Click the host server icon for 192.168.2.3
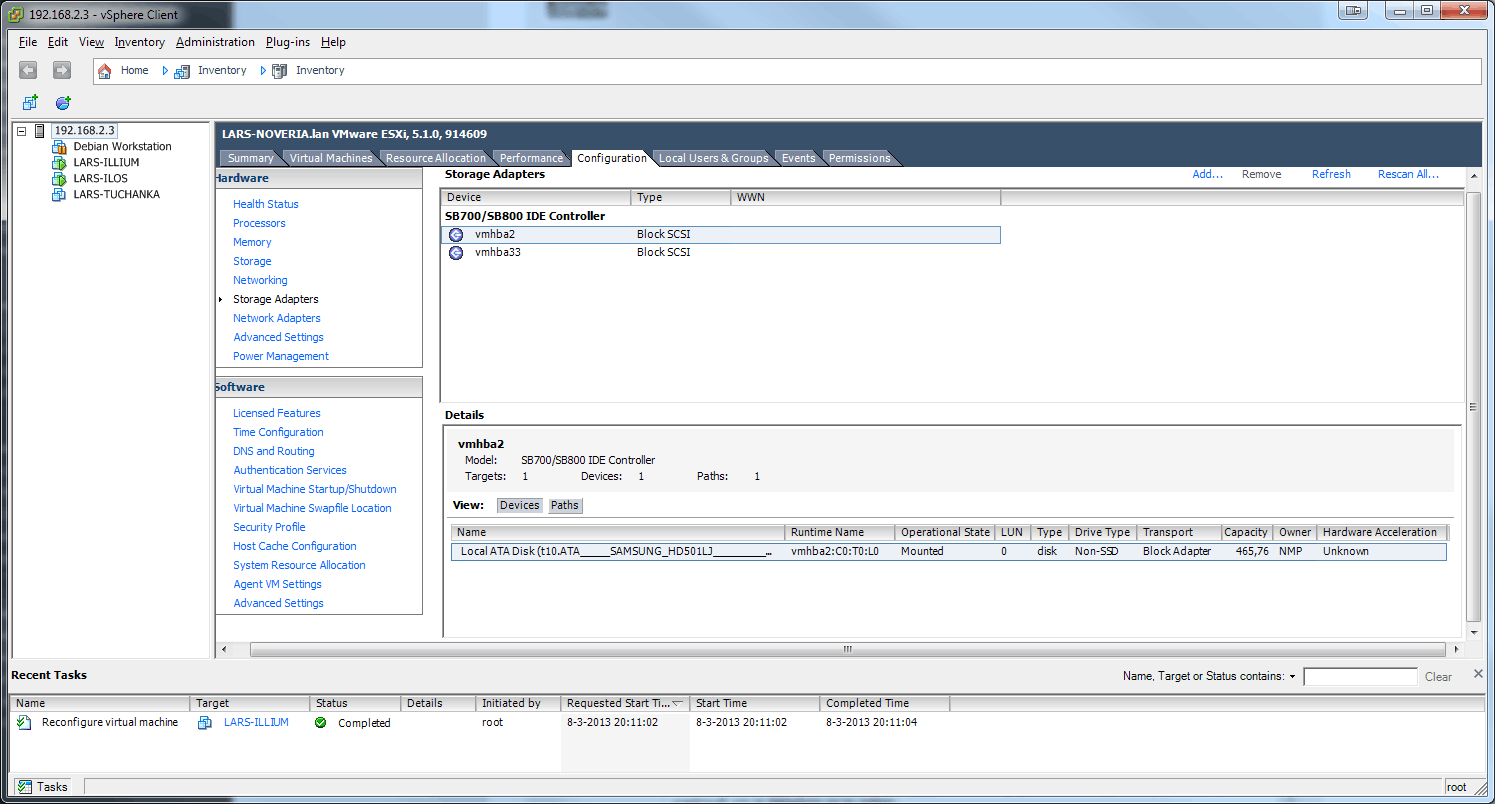This screenshot has width=1495, height=804. pyautogui.click(x=40, y=131)
